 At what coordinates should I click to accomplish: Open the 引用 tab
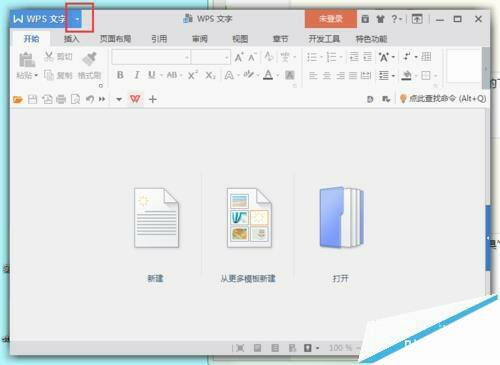(x=159, y=39)
